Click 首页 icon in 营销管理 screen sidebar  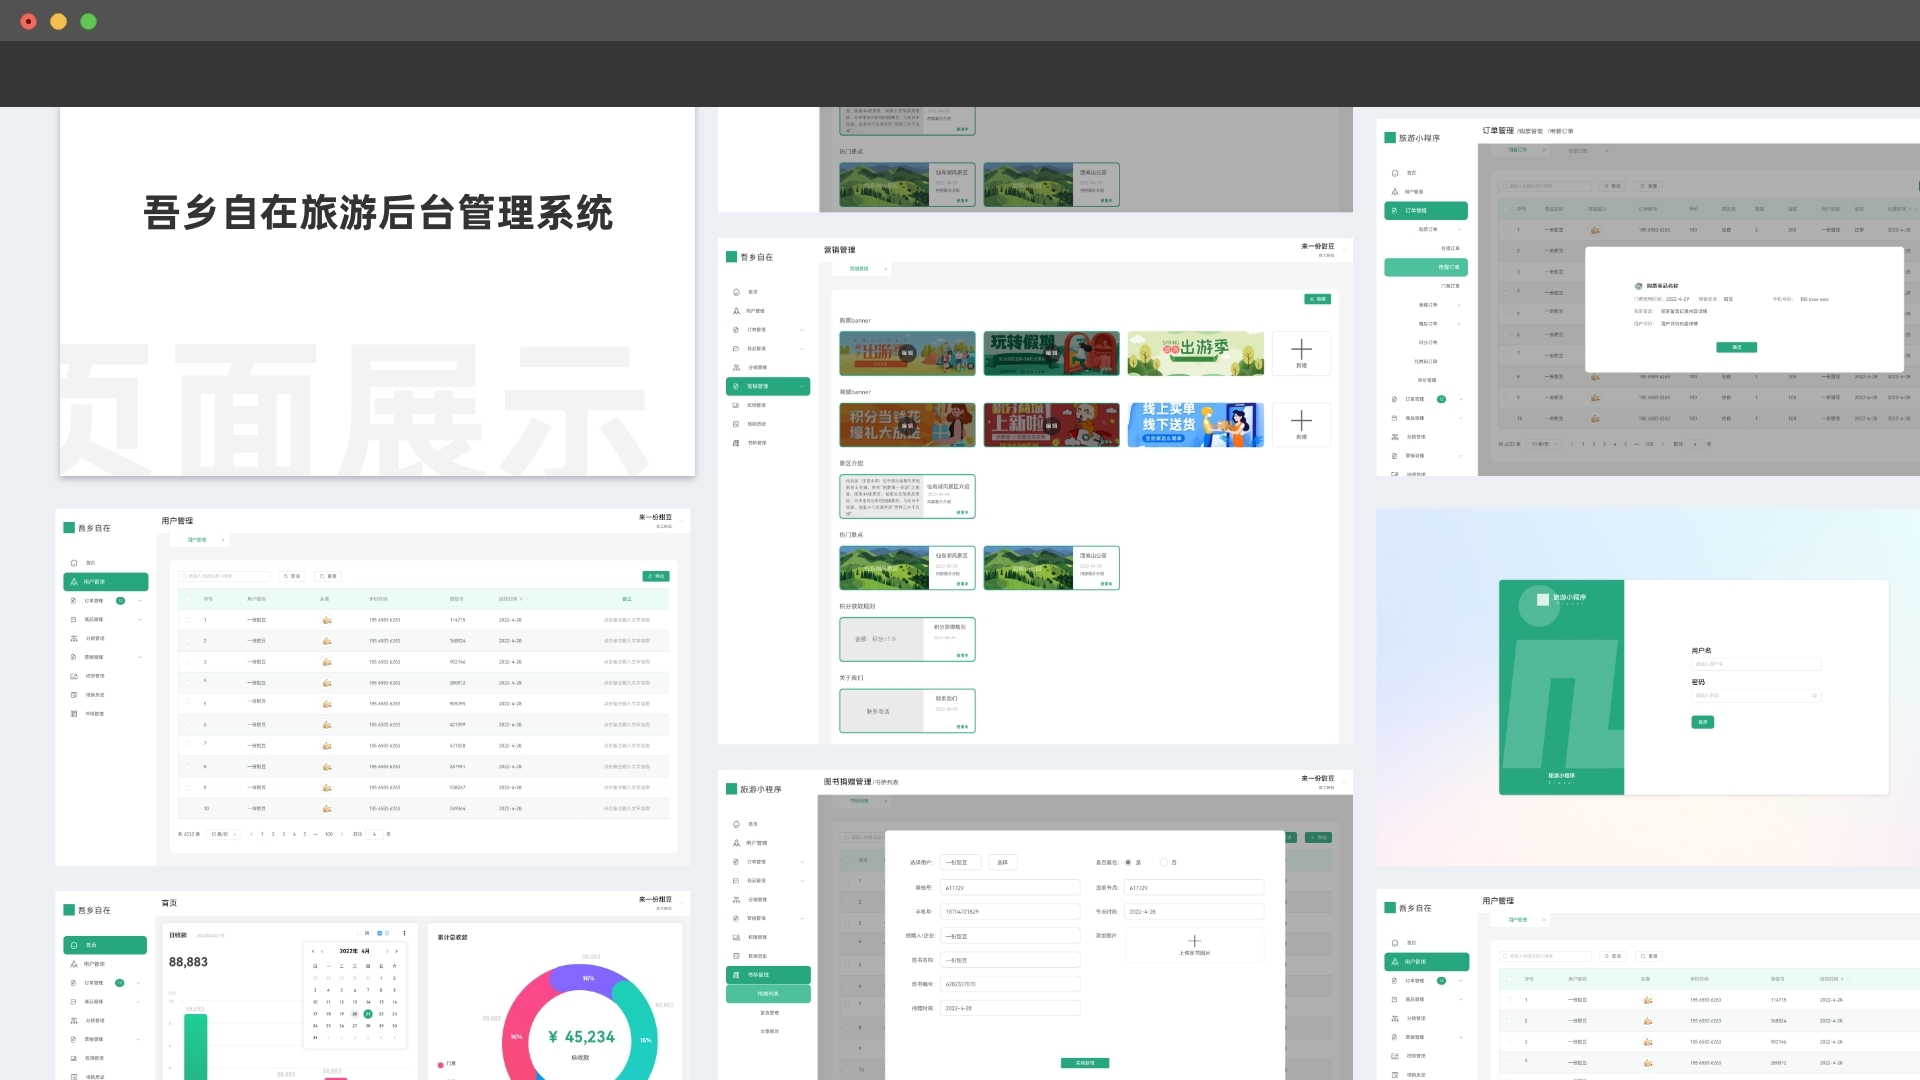737,292
